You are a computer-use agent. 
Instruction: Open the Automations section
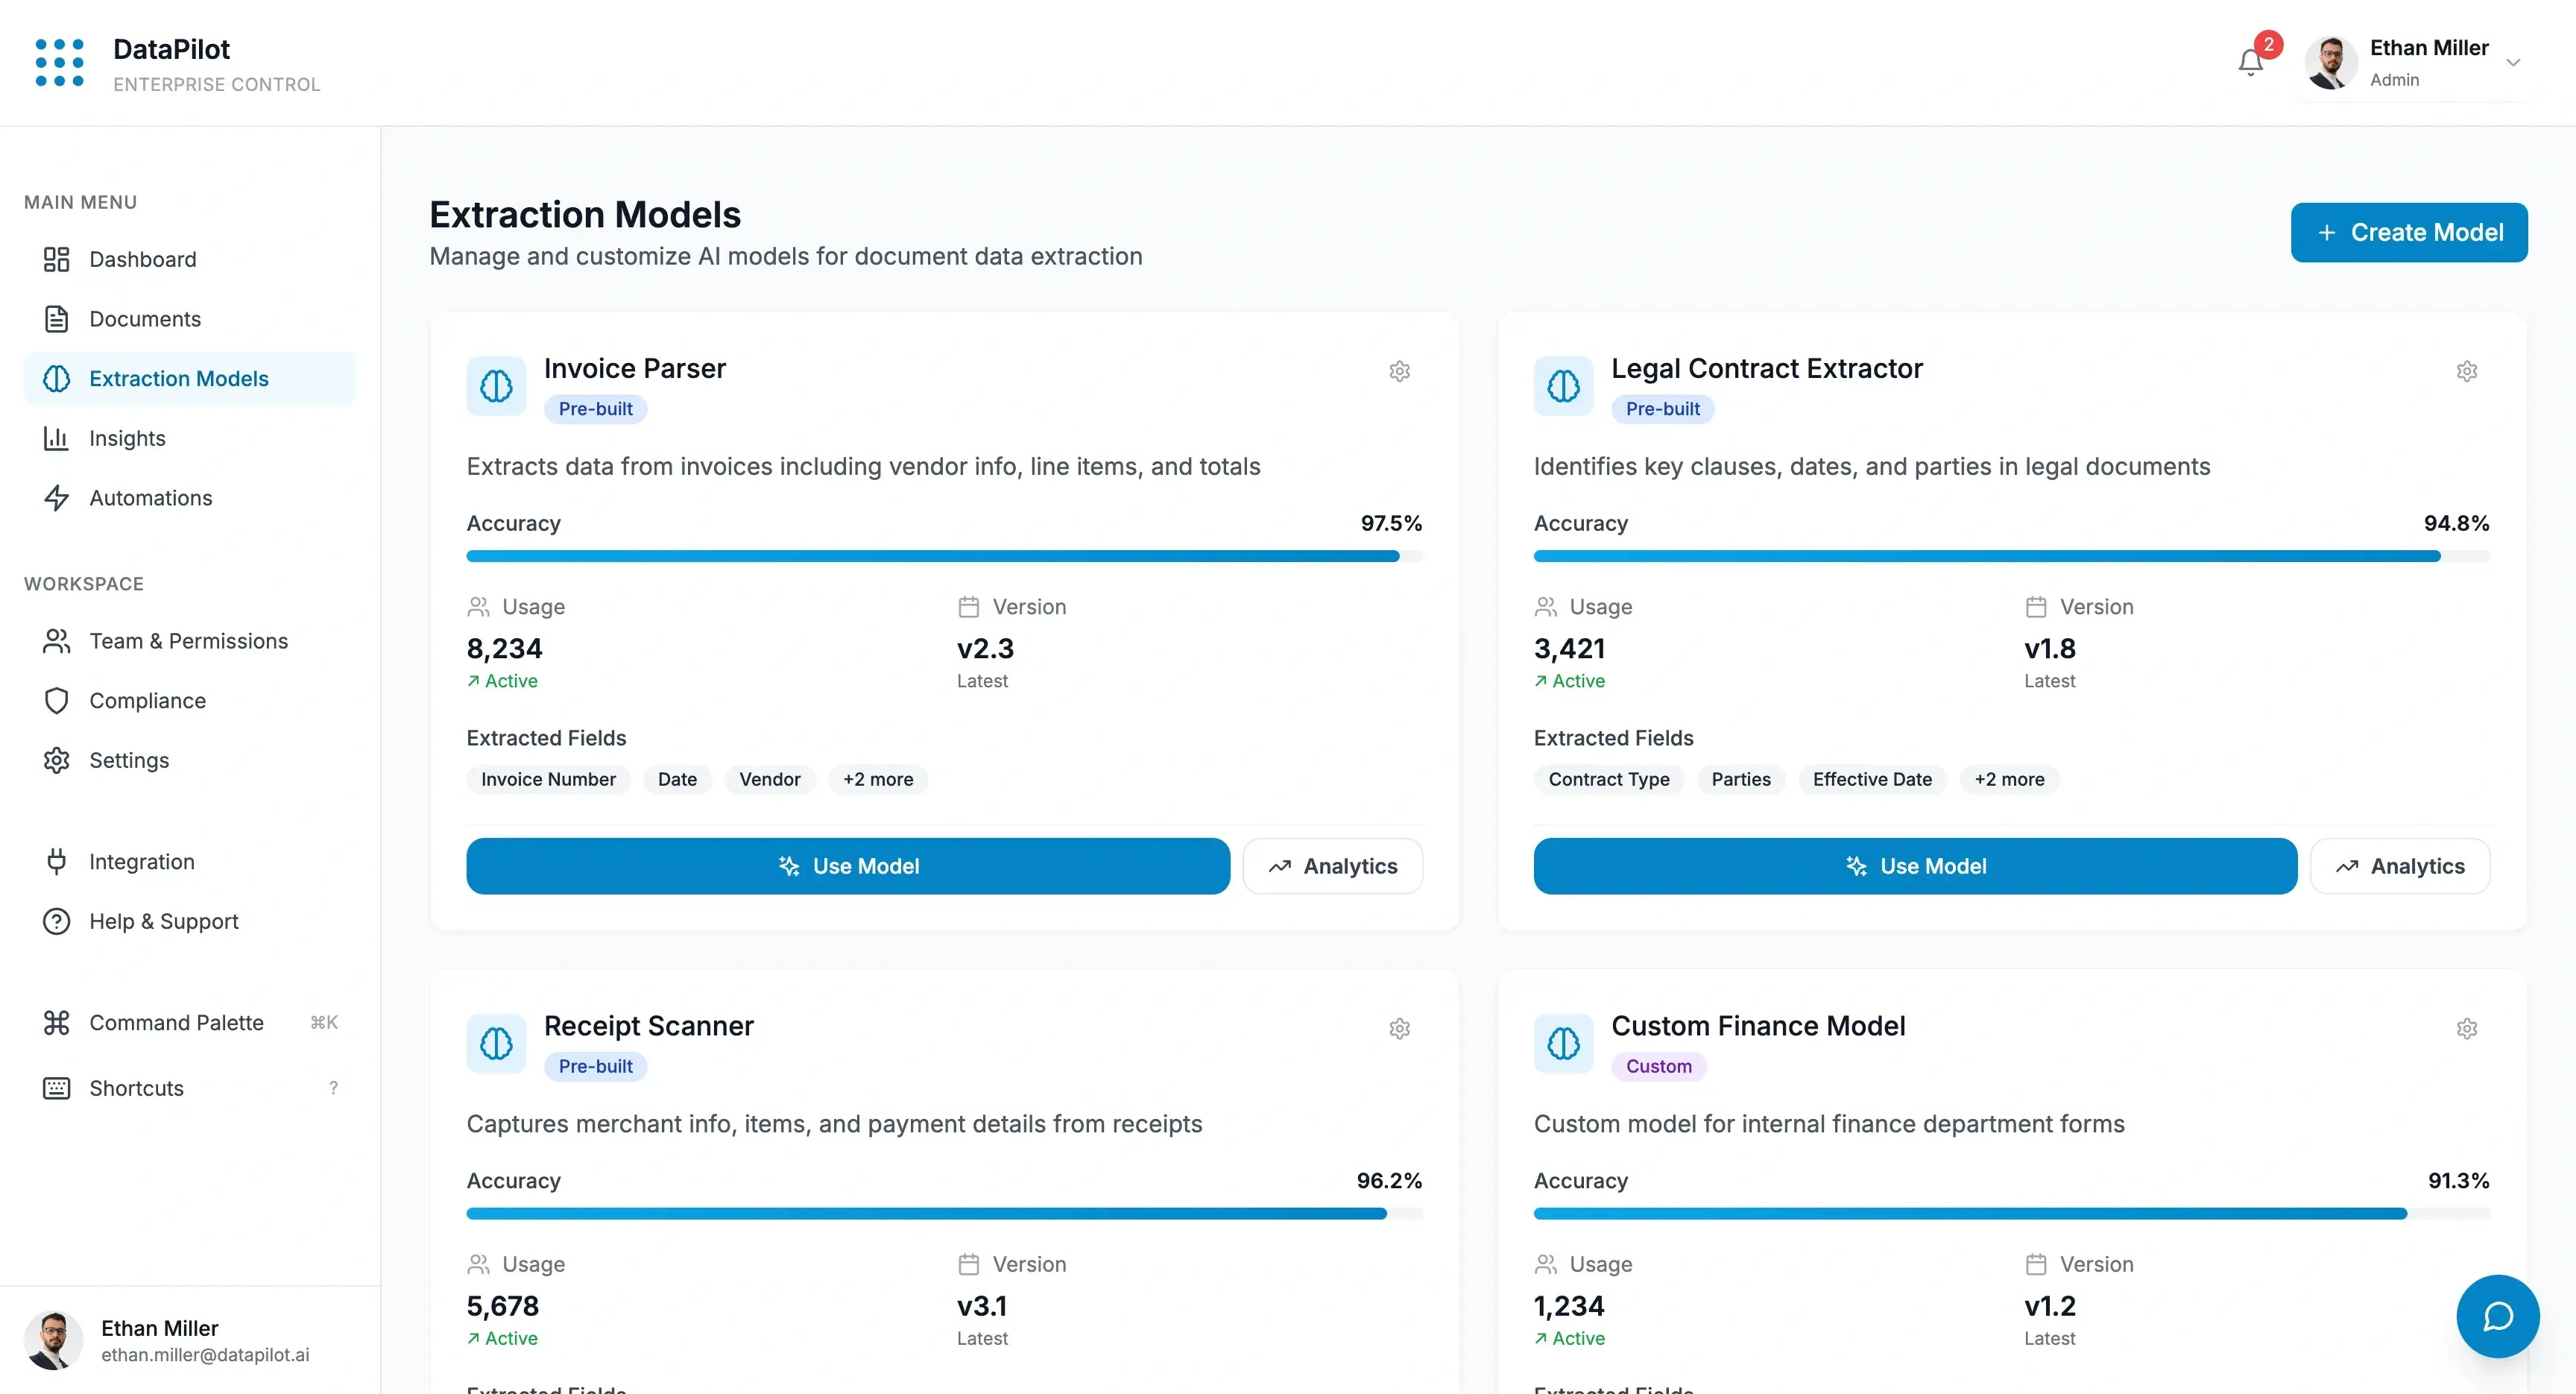[150, 497]
